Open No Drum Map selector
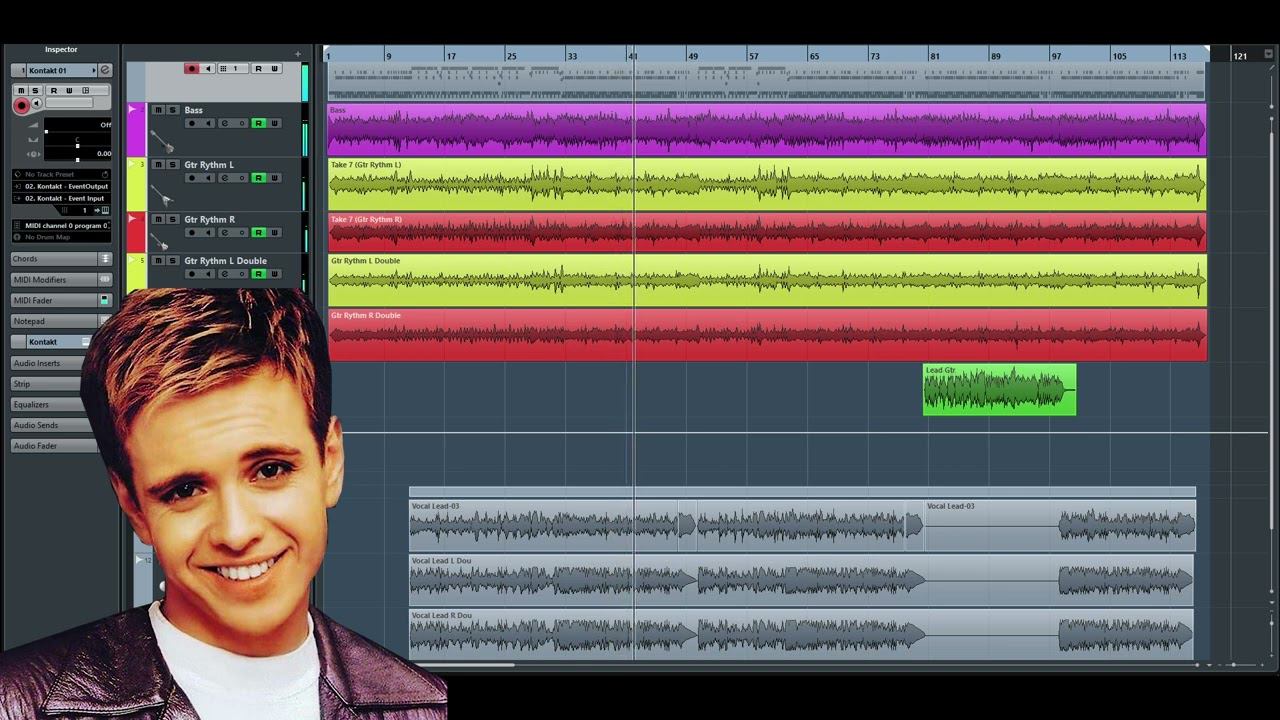 (x=61, y=237)
